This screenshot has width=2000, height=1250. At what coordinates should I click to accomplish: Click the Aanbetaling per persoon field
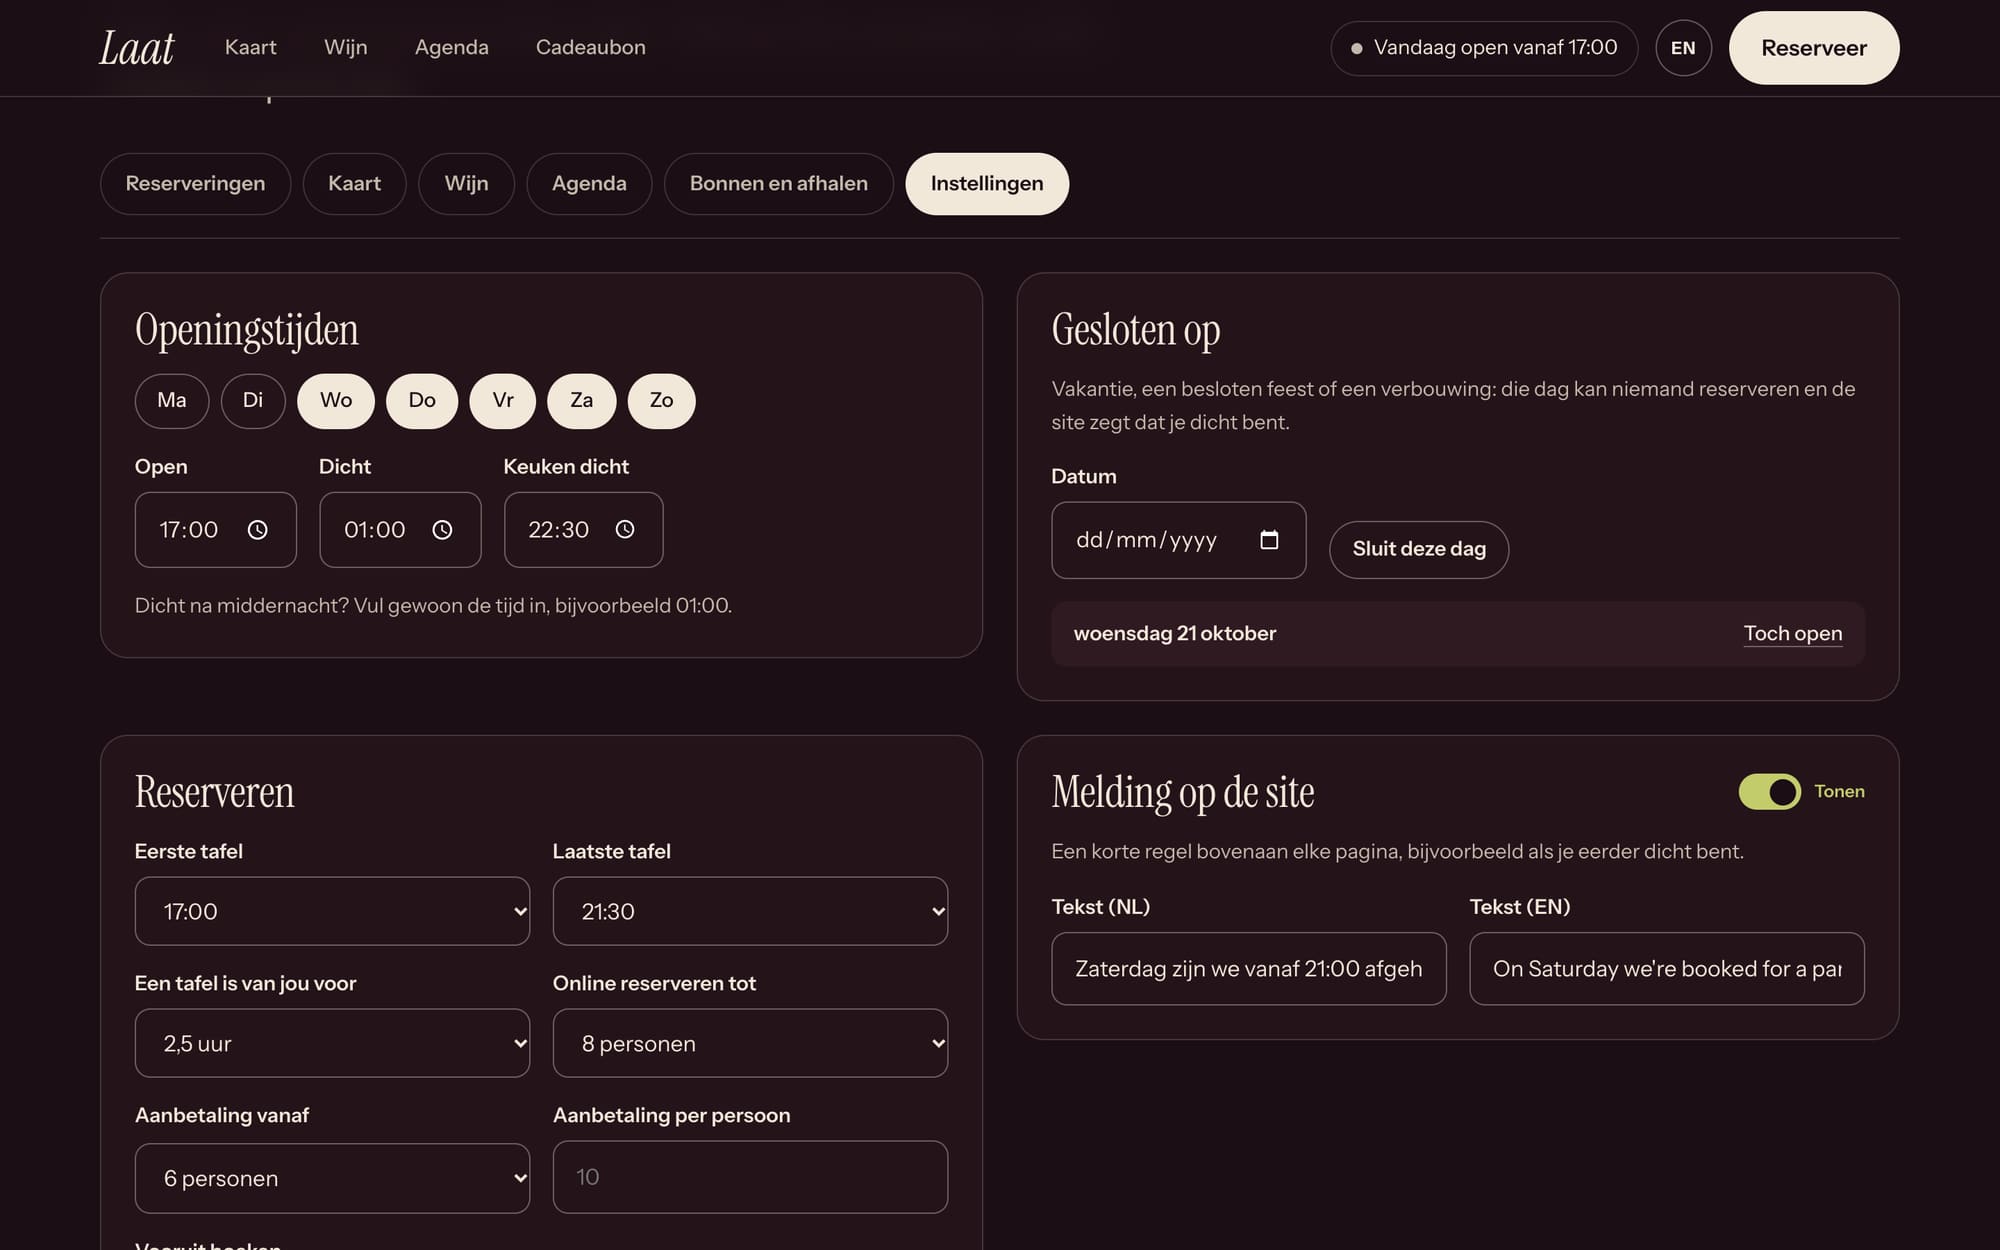point(750,1177)
